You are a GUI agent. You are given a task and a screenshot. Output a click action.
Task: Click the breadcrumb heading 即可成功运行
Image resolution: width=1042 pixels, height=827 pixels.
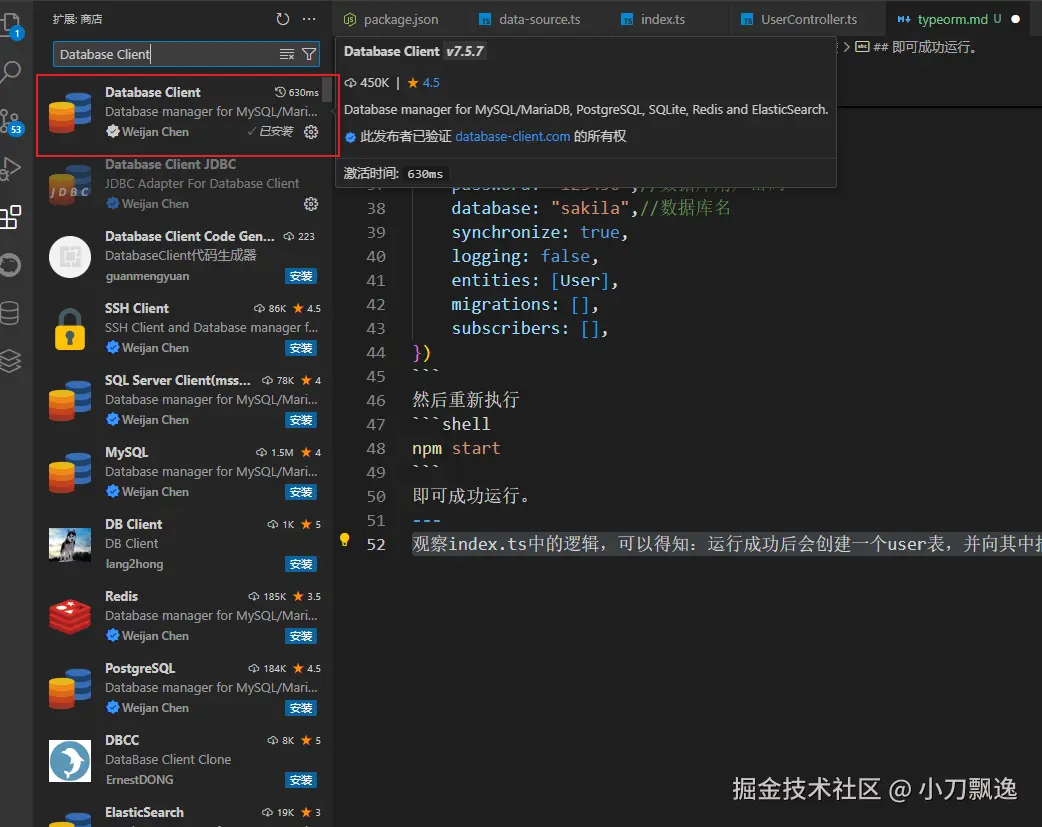[x=926, y=47]
